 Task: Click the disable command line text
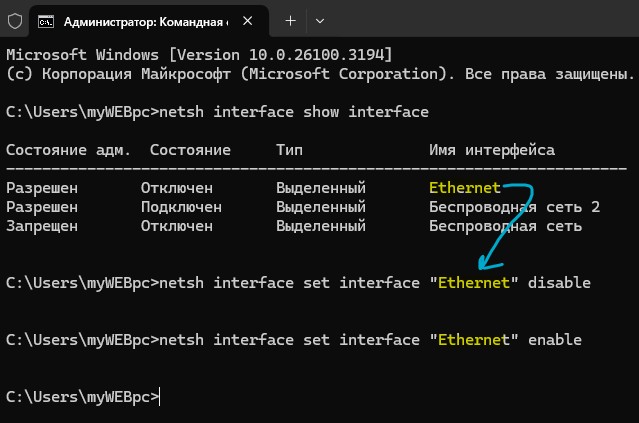298,283
